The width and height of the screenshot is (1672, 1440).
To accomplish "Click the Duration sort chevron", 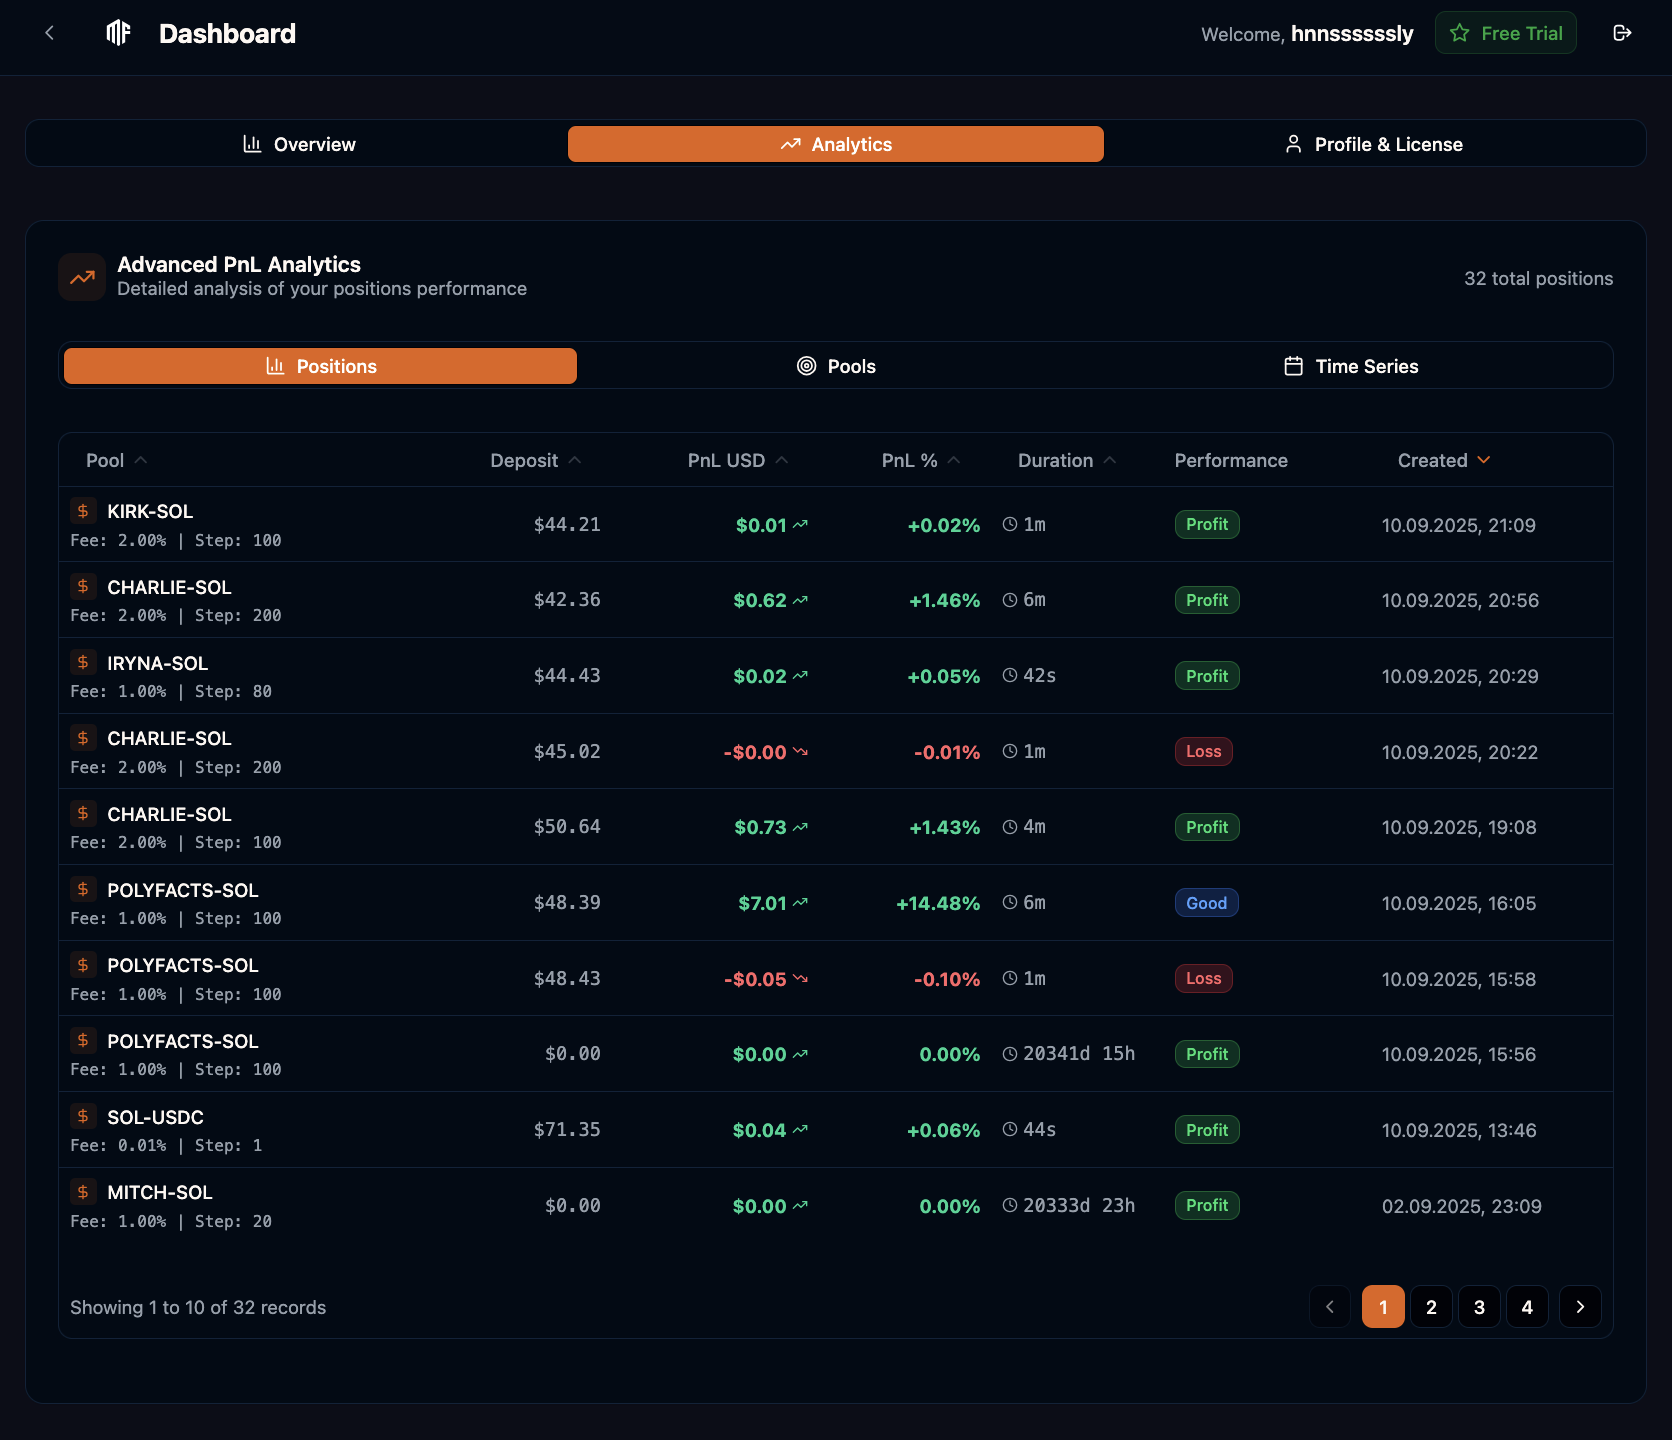I will (1110, 459).
